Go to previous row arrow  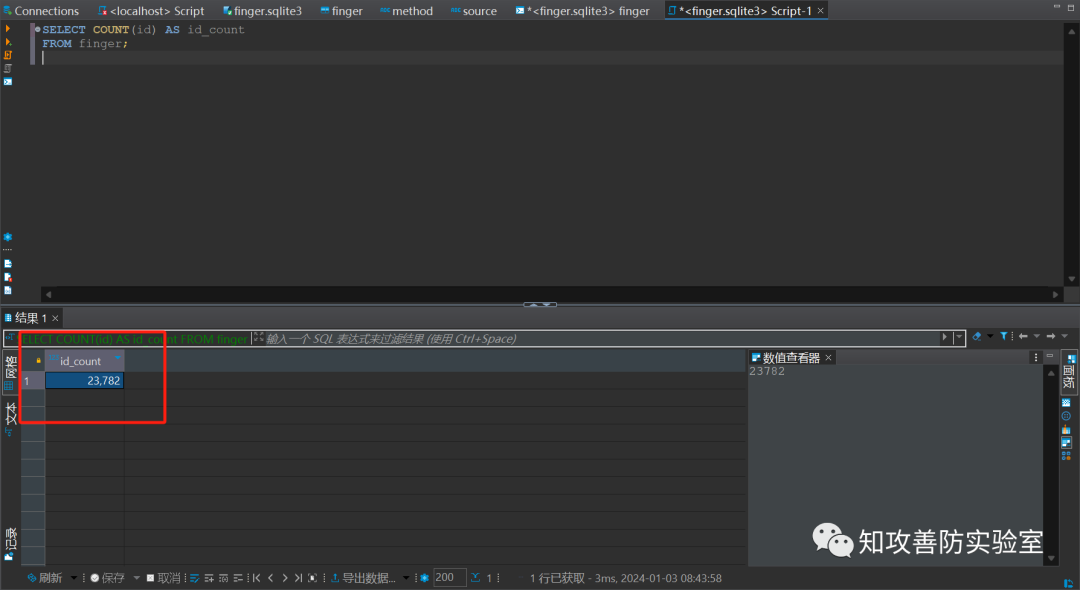click(x=271, y=578)
